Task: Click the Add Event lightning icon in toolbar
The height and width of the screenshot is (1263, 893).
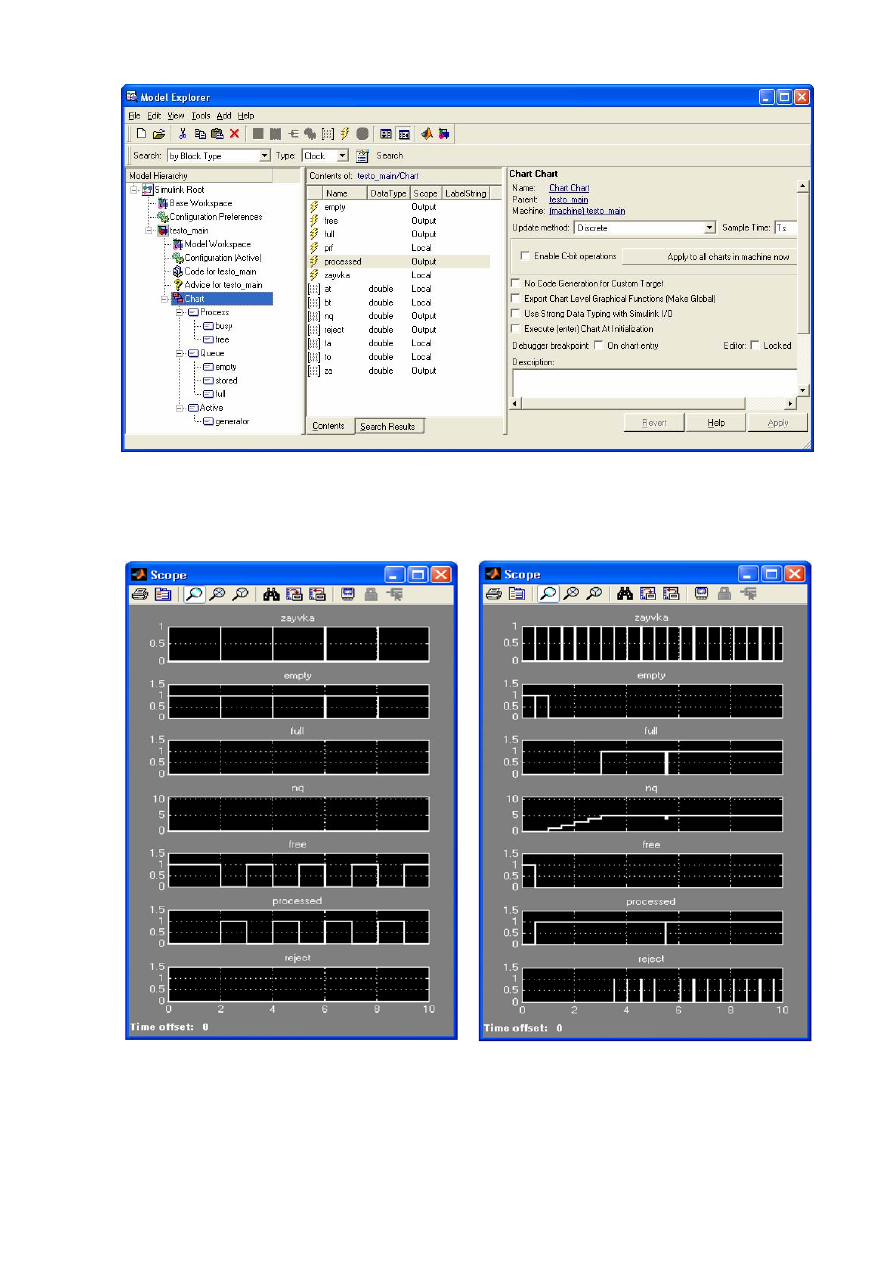Action: tap(346, 133)
